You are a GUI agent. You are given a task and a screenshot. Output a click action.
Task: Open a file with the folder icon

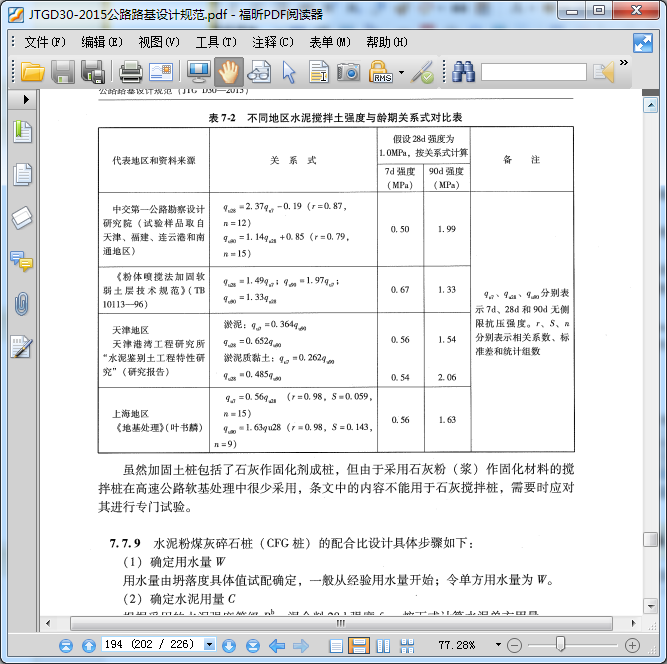tap(33, 71)
